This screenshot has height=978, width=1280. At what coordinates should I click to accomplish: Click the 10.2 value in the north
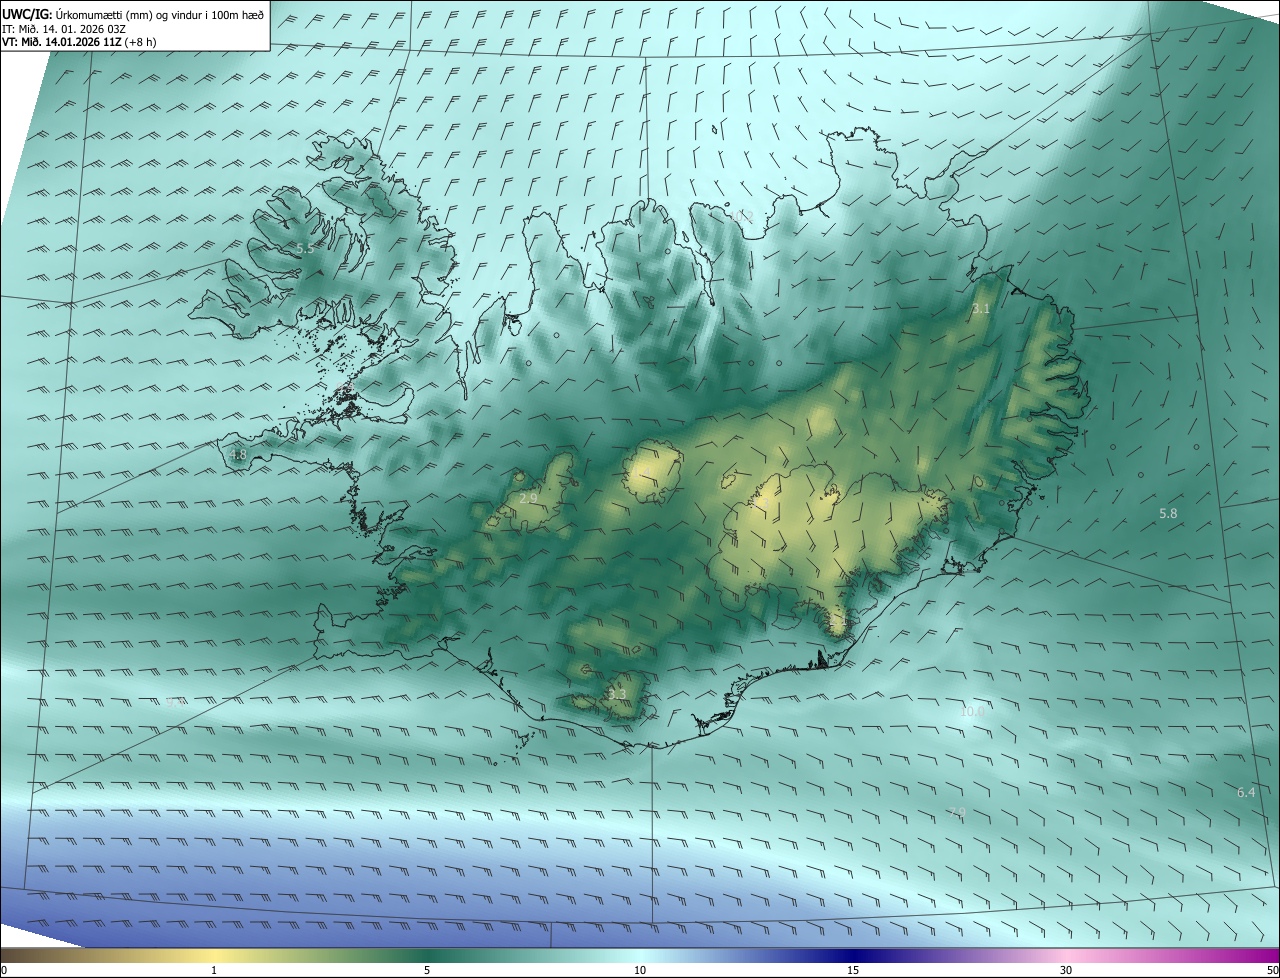click(x=741, y=216)
